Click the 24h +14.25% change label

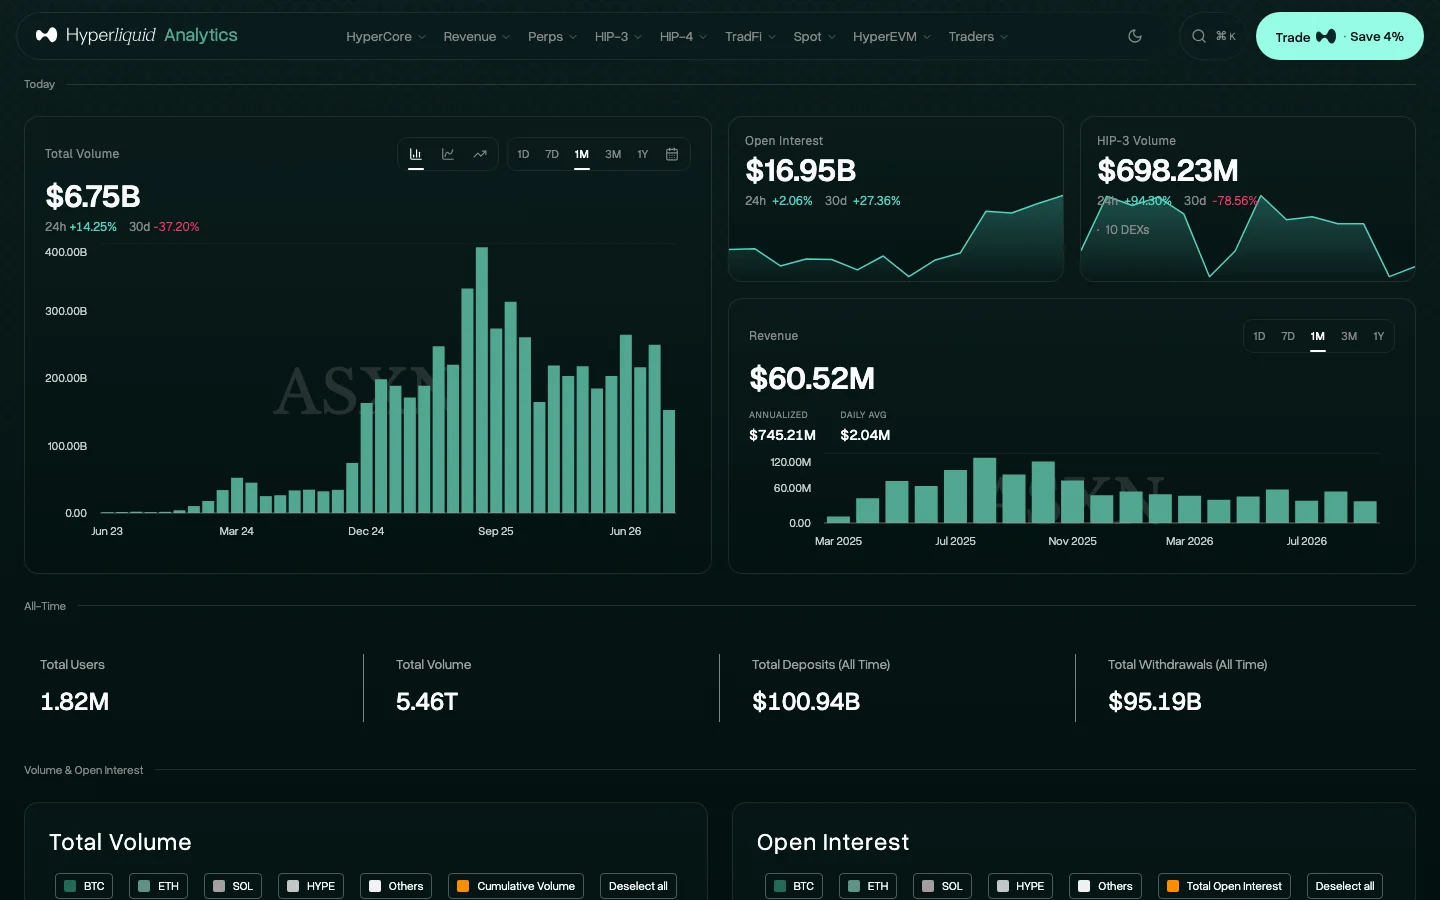click(81, 227)
